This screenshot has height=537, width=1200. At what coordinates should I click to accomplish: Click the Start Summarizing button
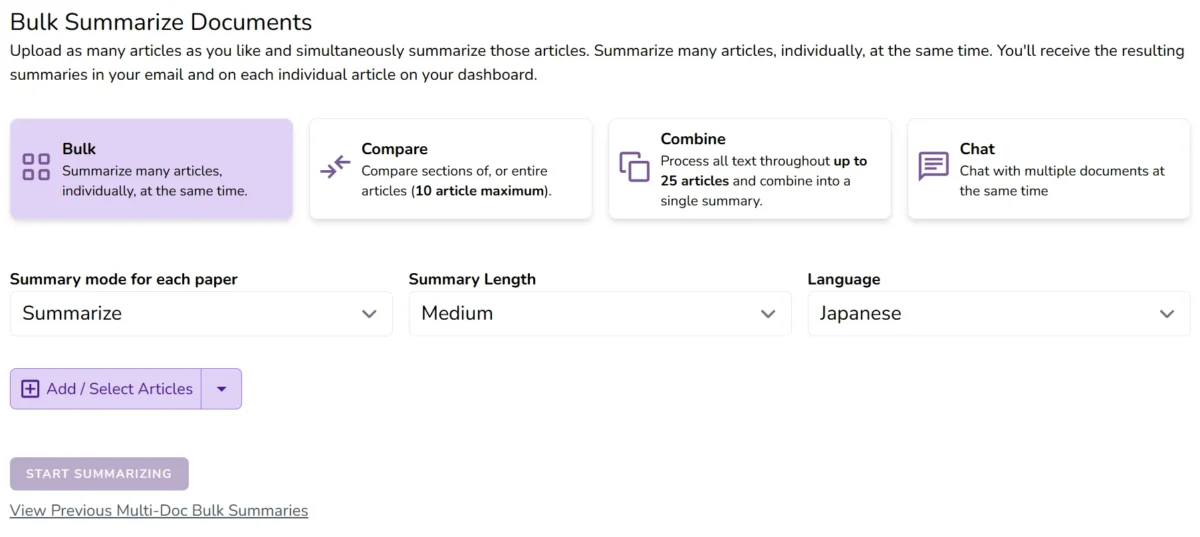[x=99, y=474]
